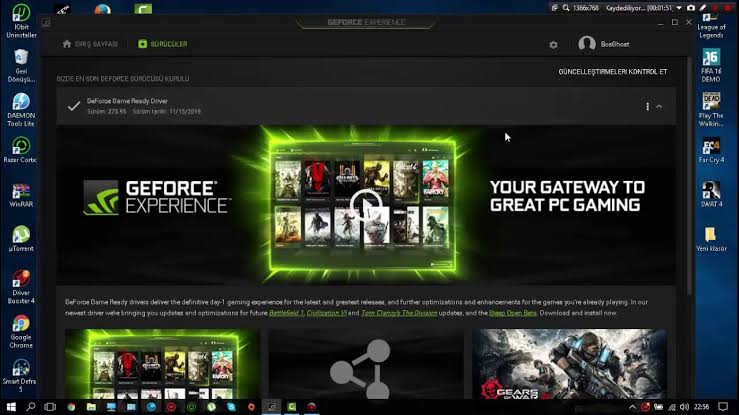Viewport: 739px width, 415px height.
Task: Open League of Legends desktop shortcut
Action: (711, 26)
